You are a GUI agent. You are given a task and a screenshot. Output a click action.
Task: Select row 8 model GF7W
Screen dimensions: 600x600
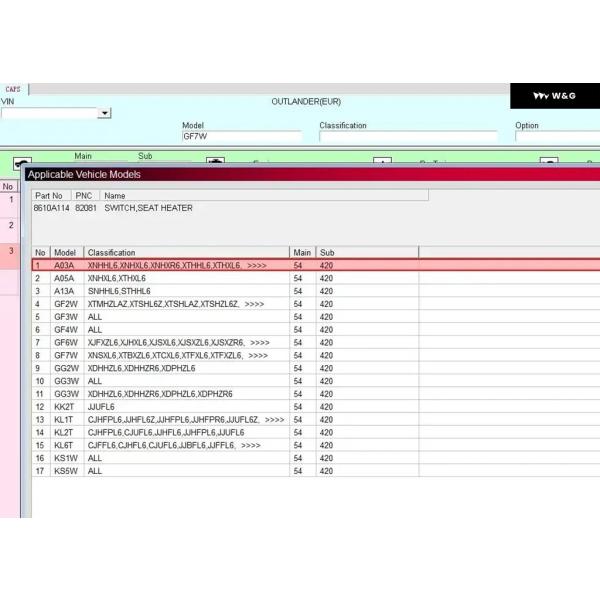tap(66, 355)
